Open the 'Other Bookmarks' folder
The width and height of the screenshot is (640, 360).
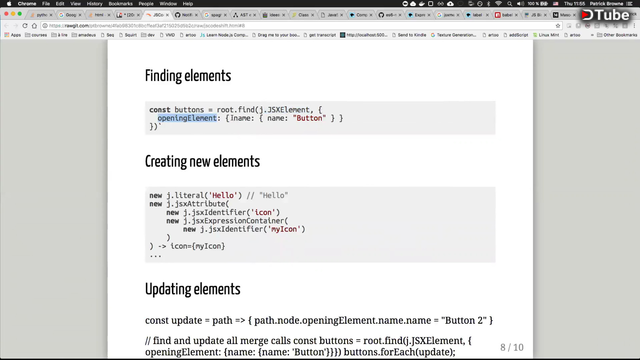tap(617, 35)
